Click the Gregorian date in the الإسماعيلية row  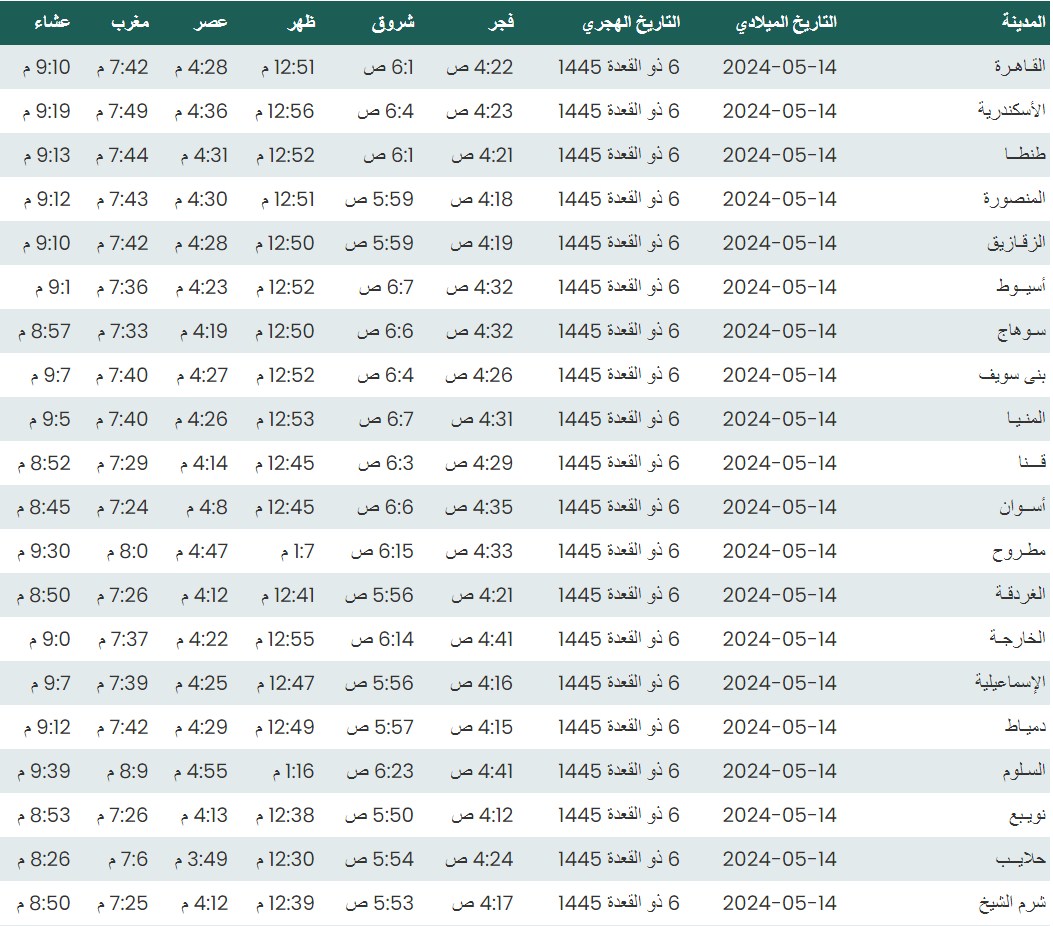click(x=779, y=683)
